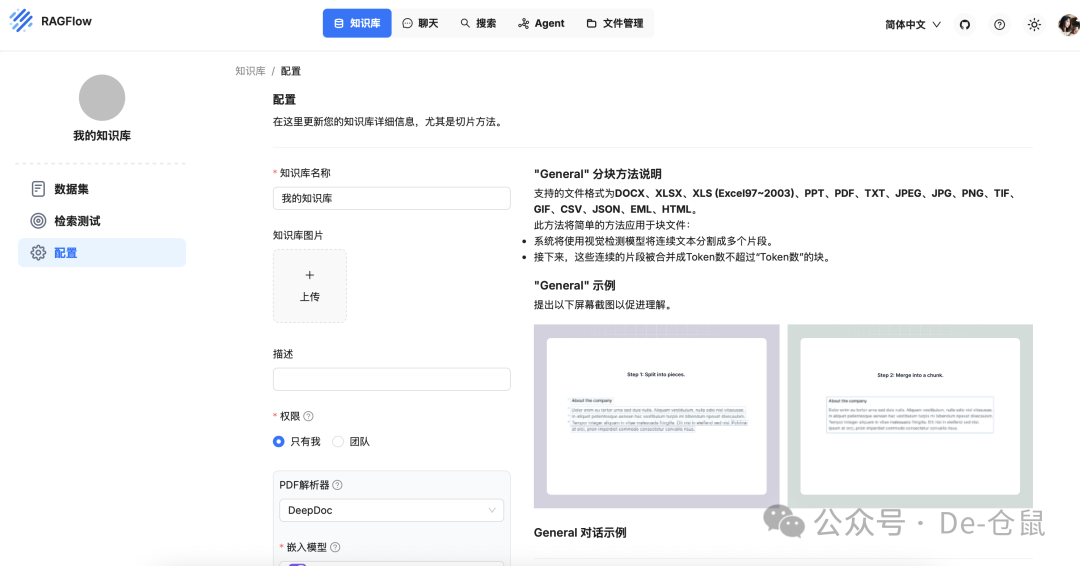Viewport: 1080px width, 566px height.
Task: Focus the 知识库名称 input field
Action: (391, 198)
